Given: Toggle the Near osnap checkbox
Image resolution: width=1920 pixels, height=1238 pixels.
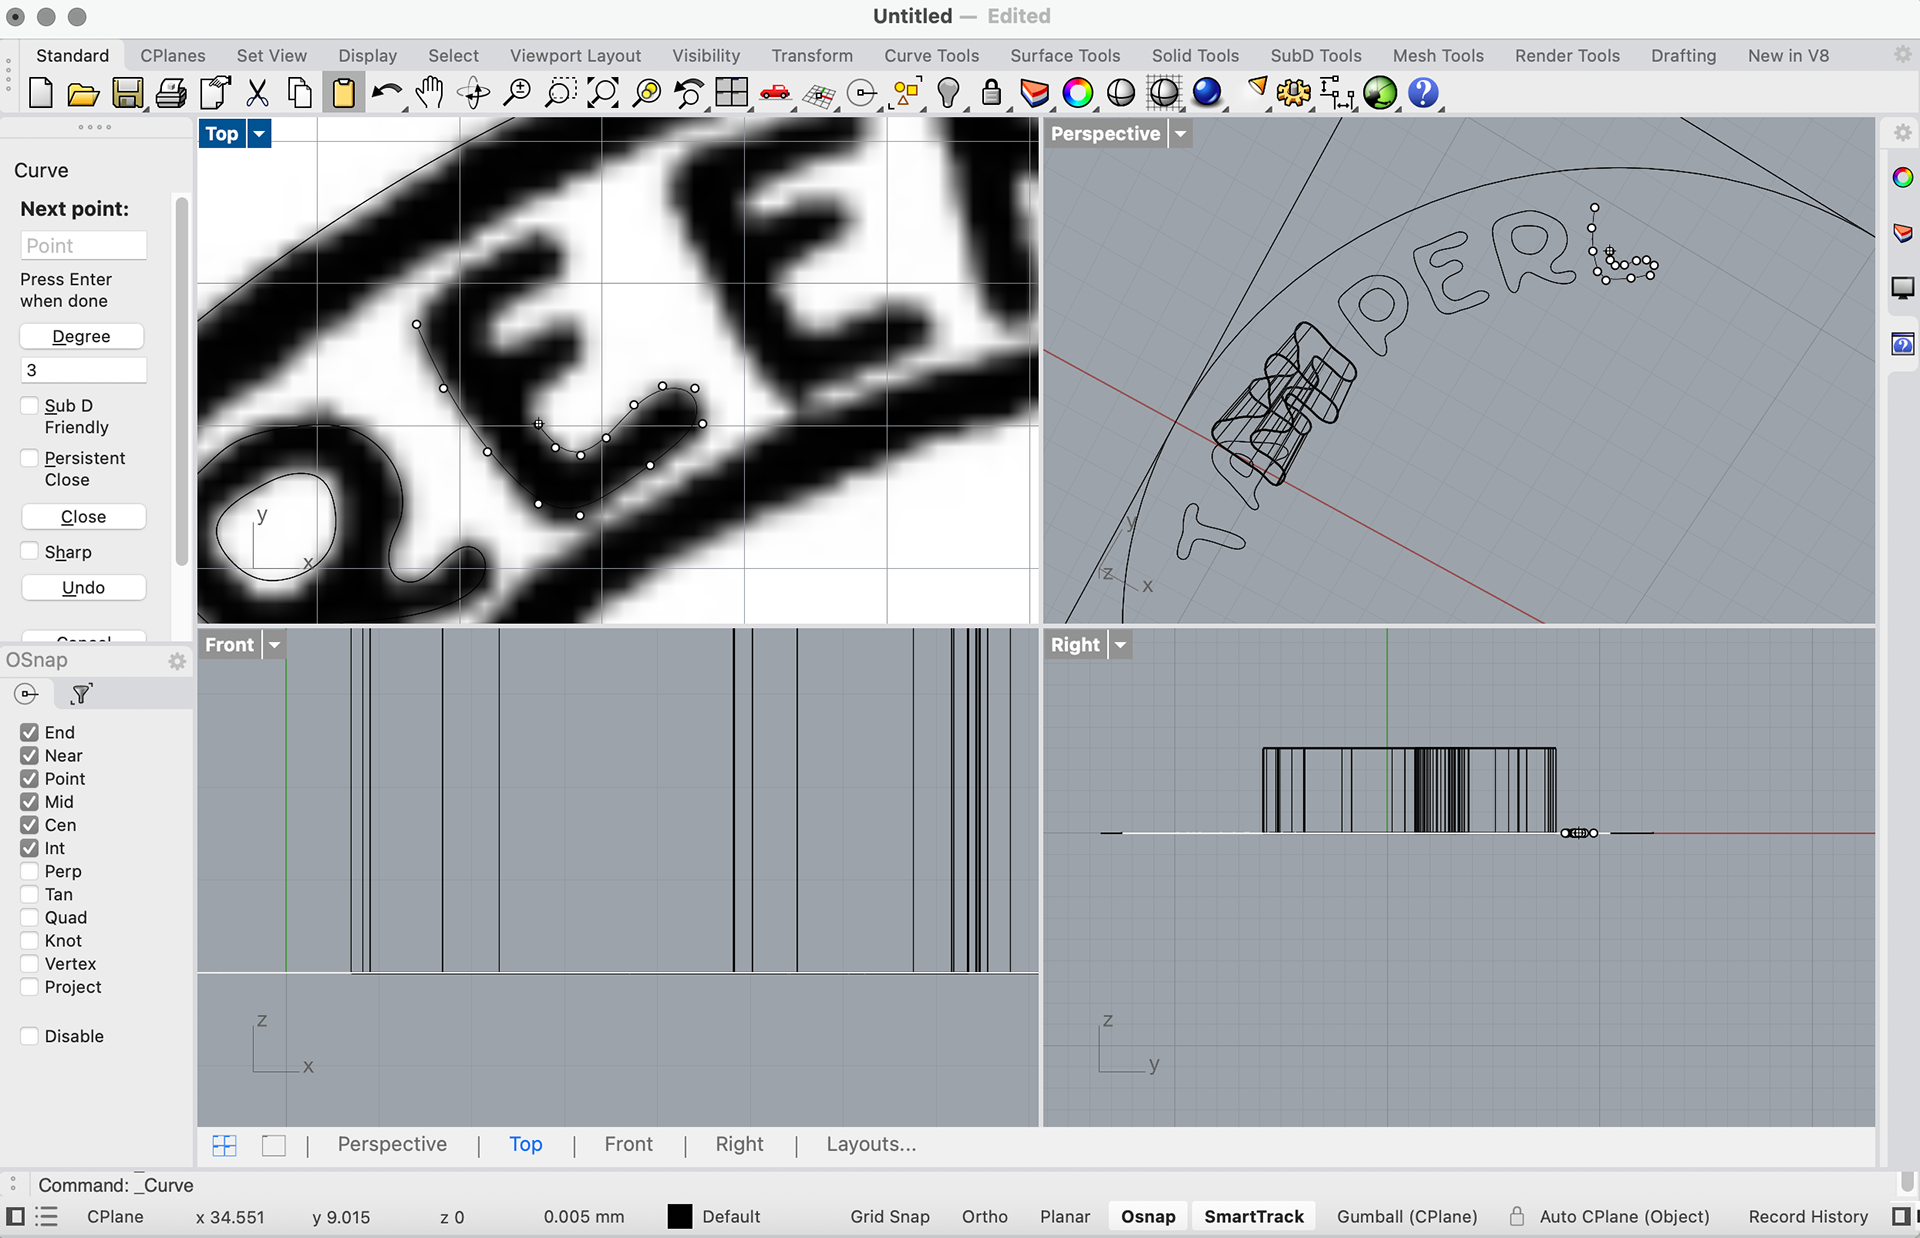Looking at the screenshot, I should 29,755.
